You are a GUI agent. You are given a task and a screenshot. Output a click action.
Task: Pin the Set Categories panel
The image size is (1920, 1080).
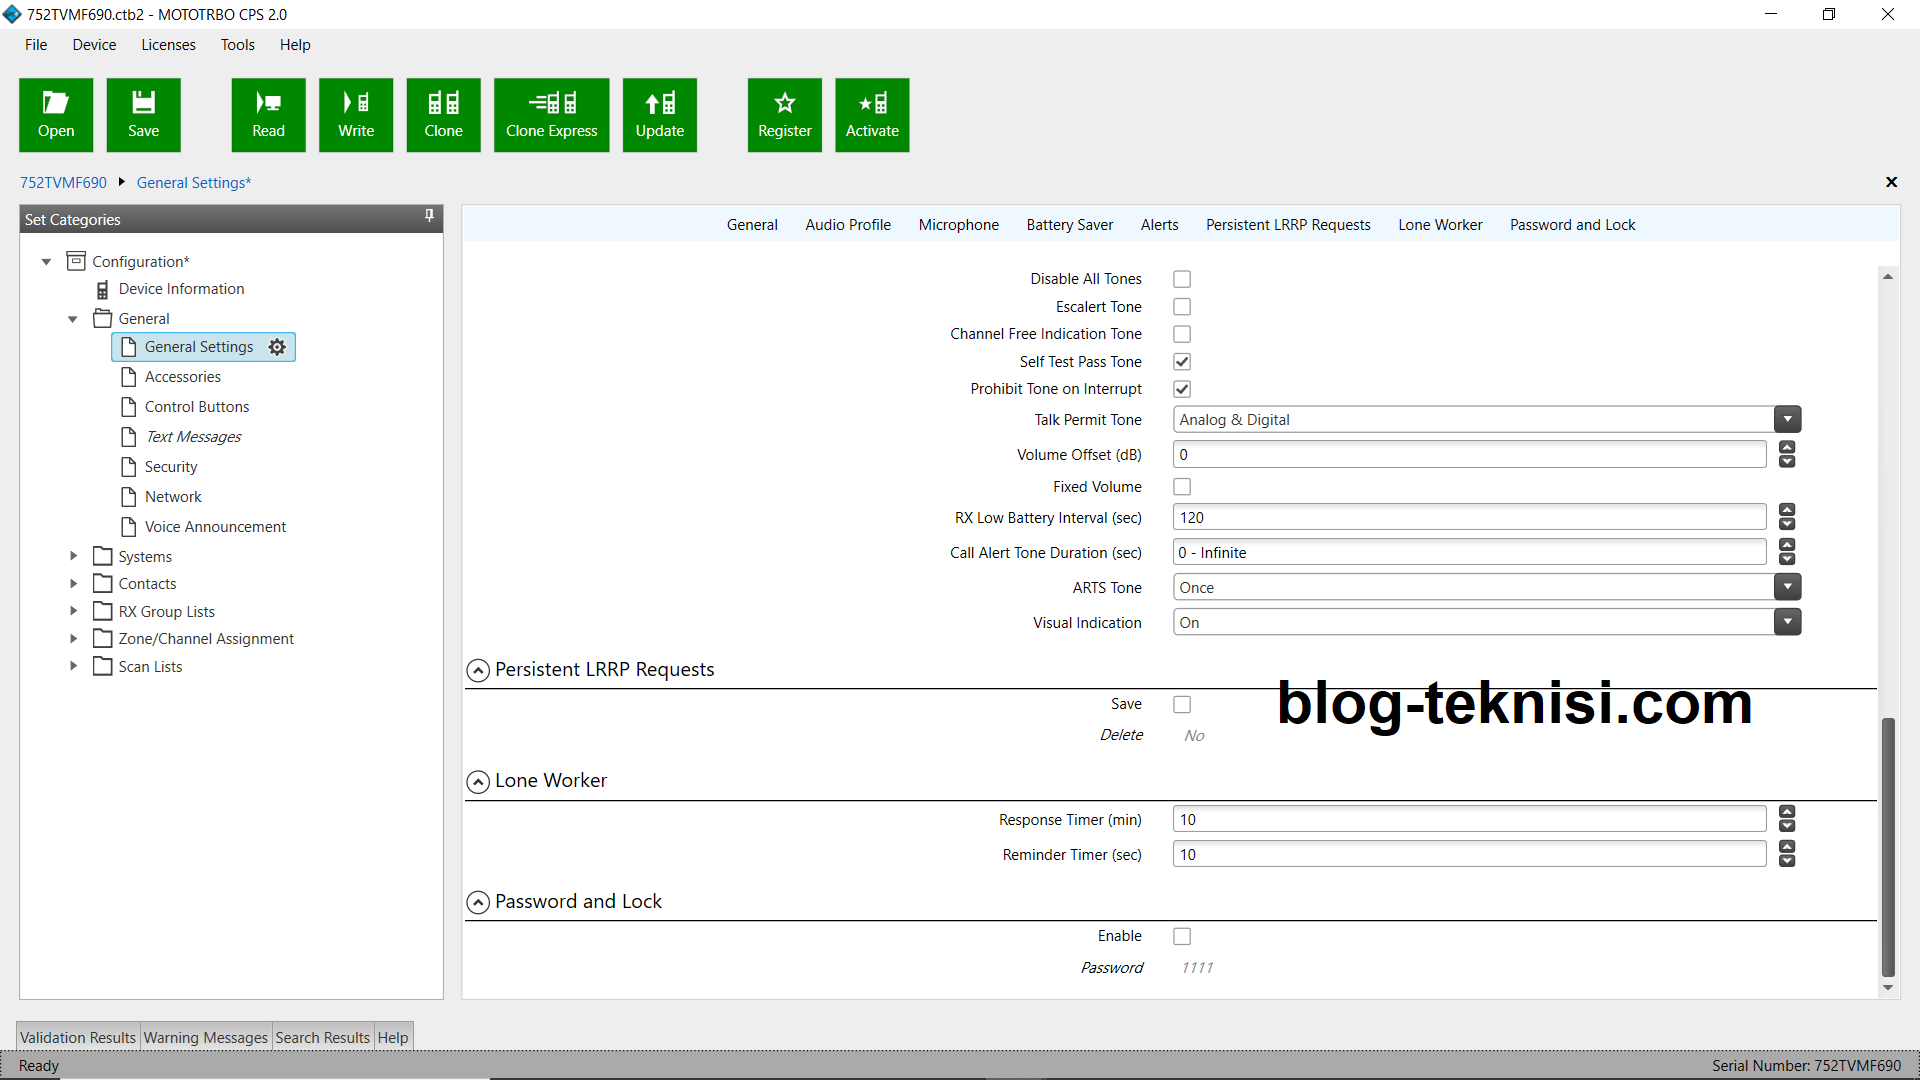429,216
